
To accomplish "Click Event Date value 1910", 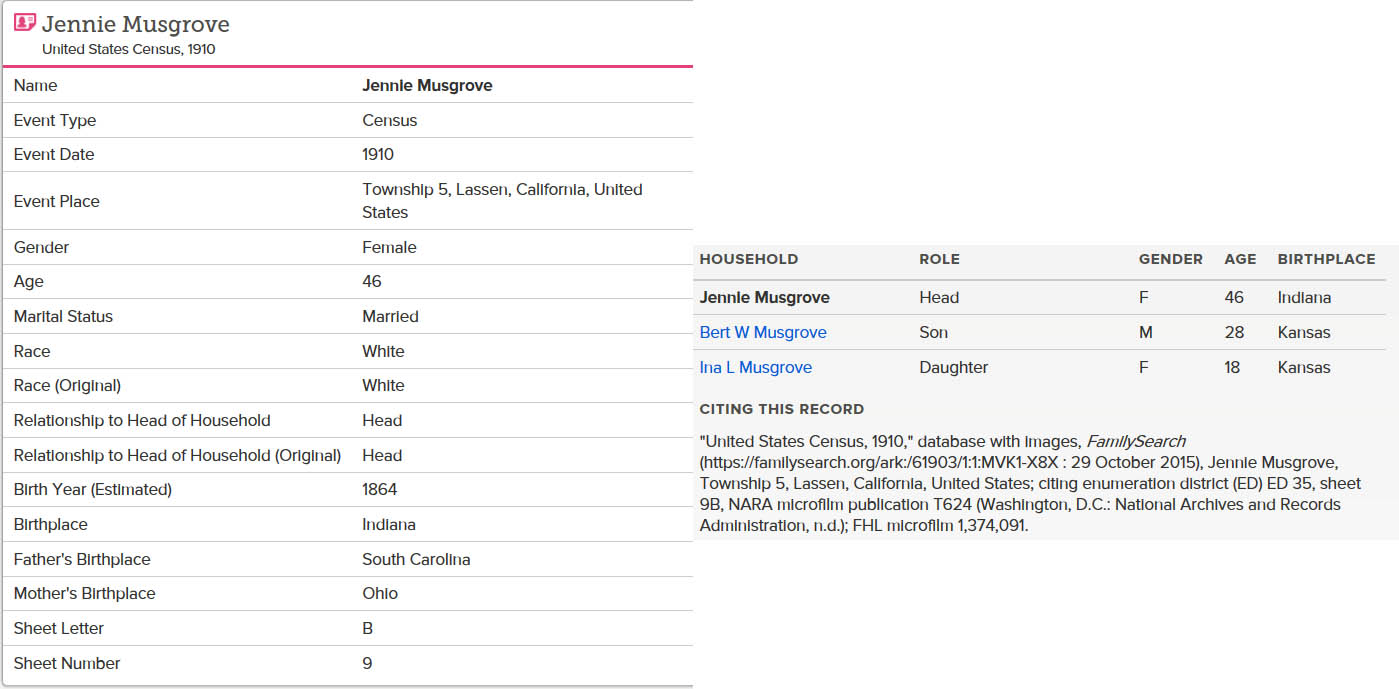I will pyautogui.click(x=378, y=154).
